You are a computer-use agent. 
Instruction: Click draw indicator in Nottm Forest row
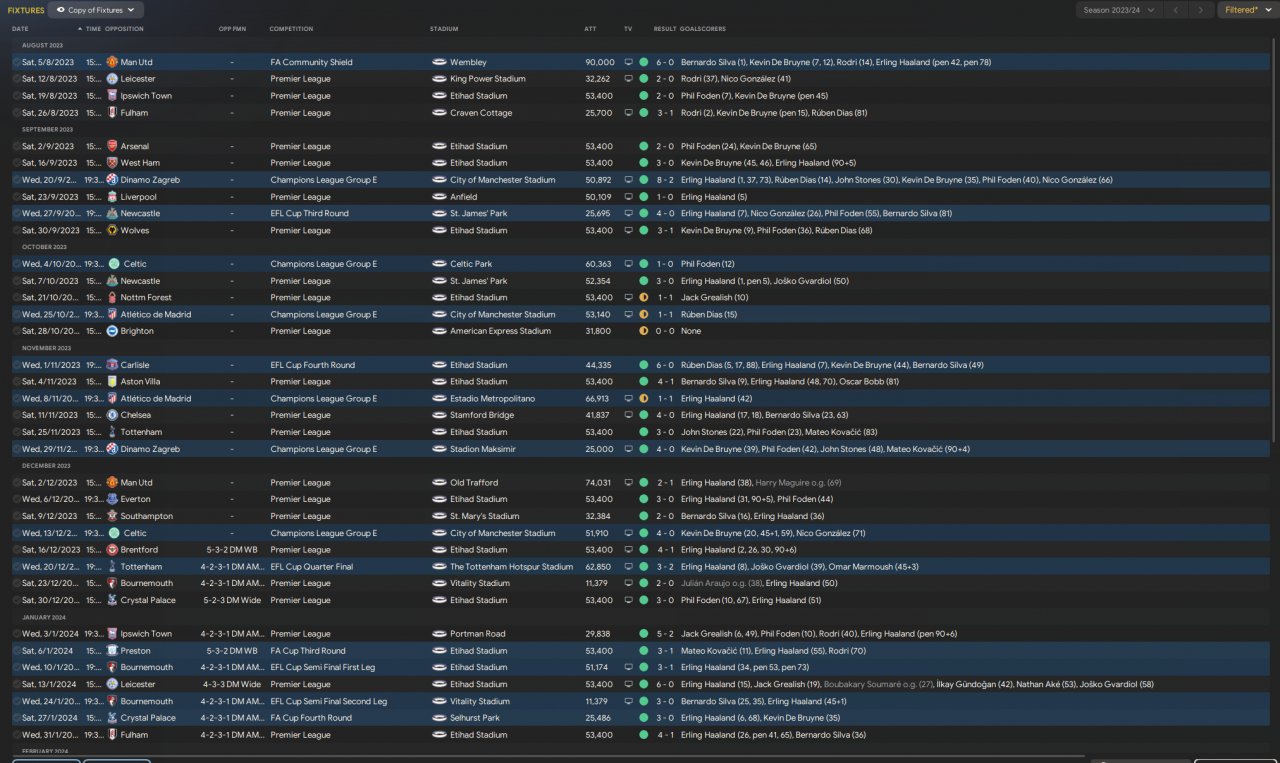click(x=644, y=297)
